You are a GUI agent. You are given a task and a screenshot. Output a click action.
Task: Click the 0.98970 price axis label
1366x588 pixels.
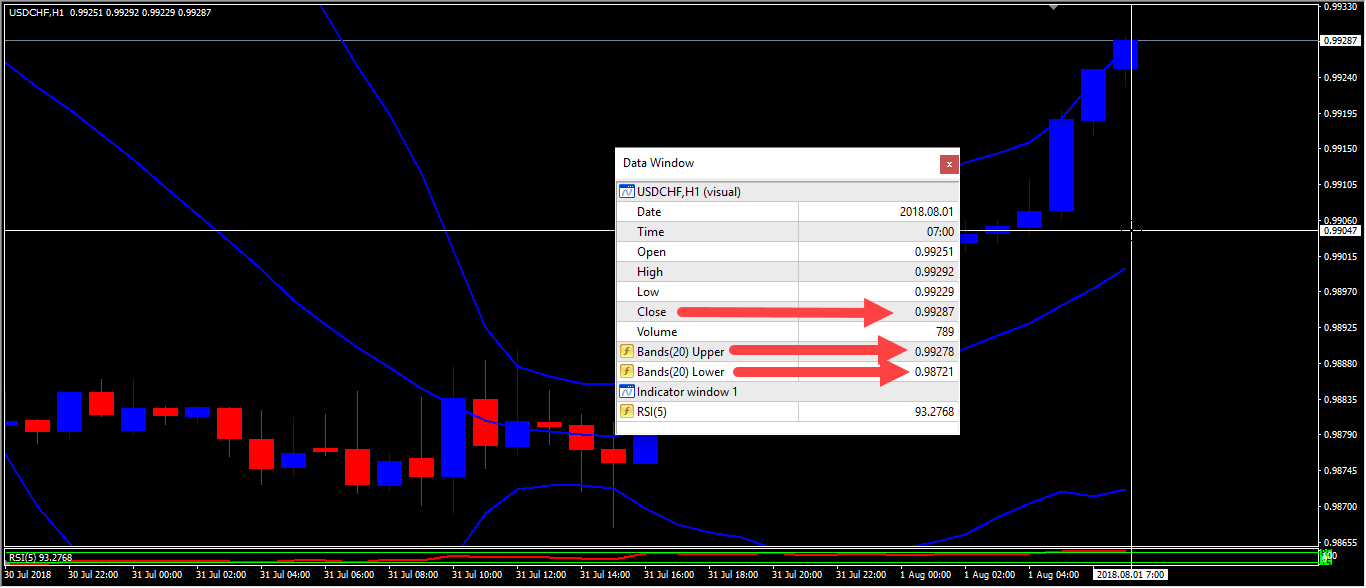[1340, 292]
